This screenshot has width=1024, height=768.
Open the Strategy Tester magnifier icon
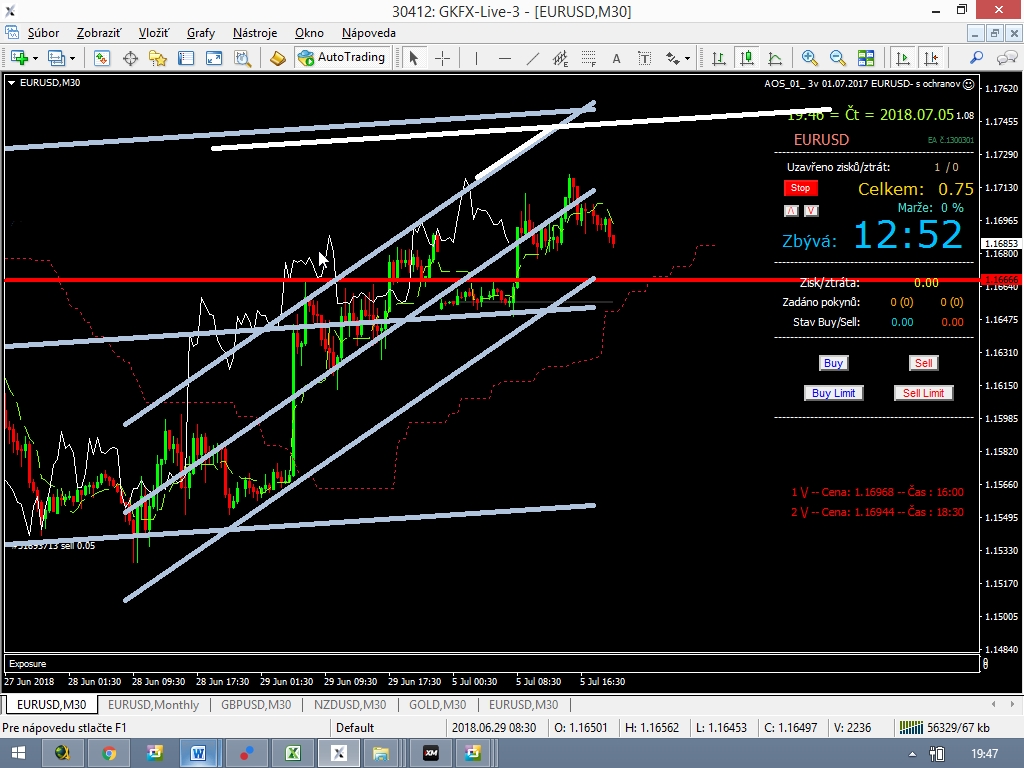click(x=242, y=58)
